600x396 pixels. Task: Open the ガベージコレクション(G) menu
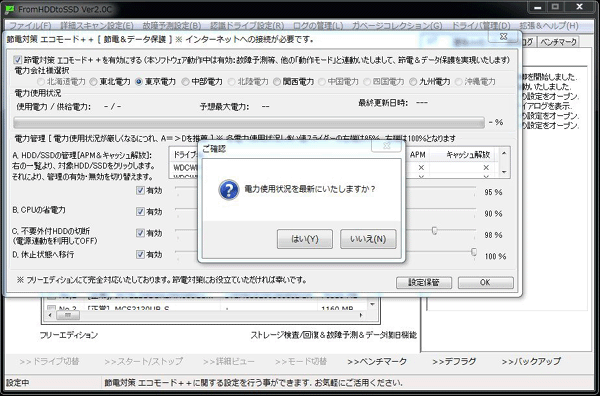(x=397, y=26)
